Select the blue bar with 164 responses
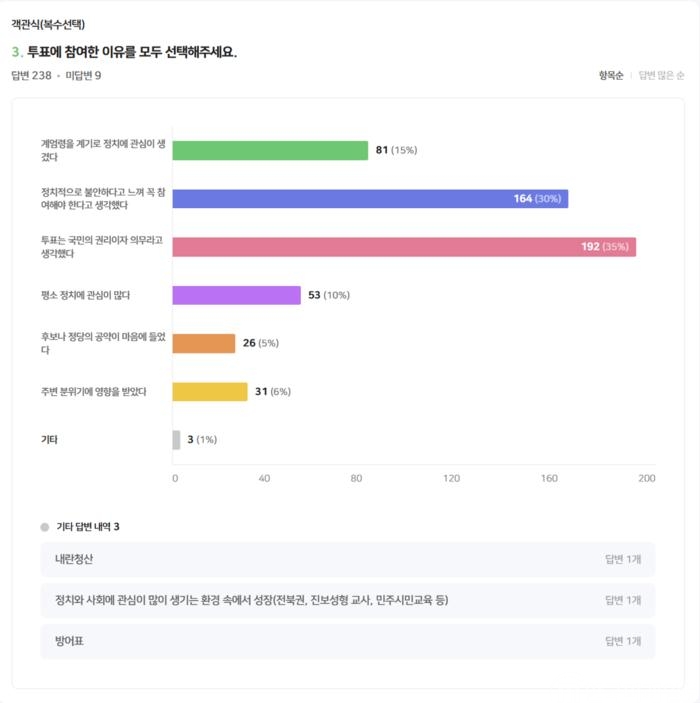 point(370,199)
